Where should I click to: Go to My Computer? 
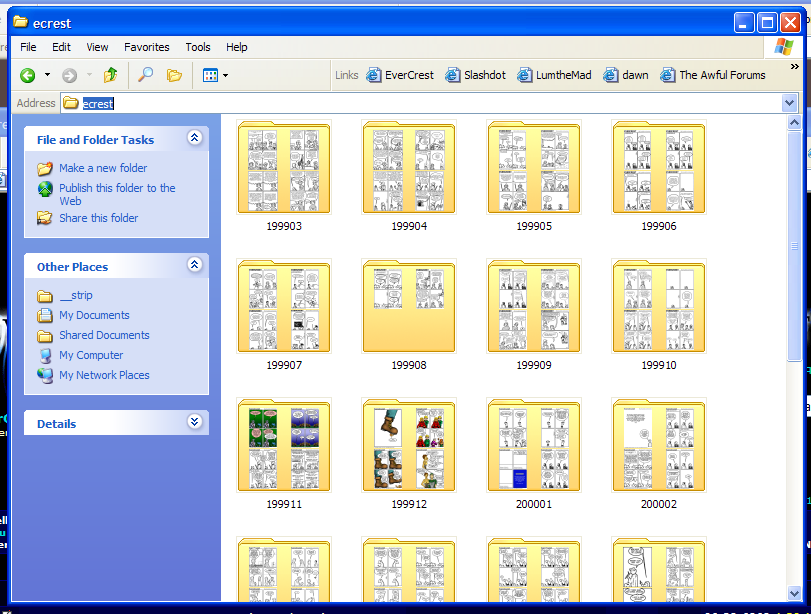pyautogui.click(x=91, y=355)
